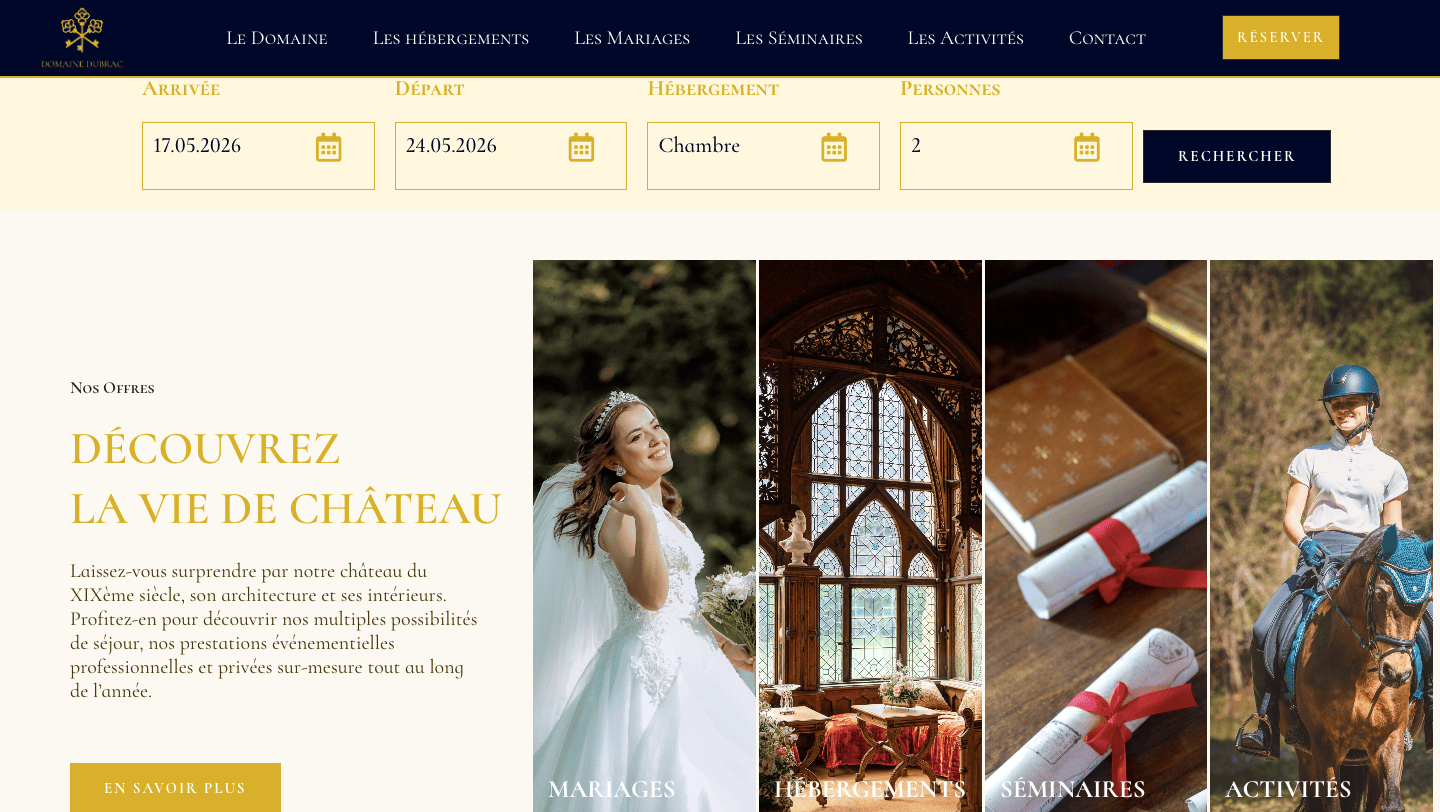Expand the Personnes number selector
This screenshot has width=1440, height=812.
click(1016, 156)
